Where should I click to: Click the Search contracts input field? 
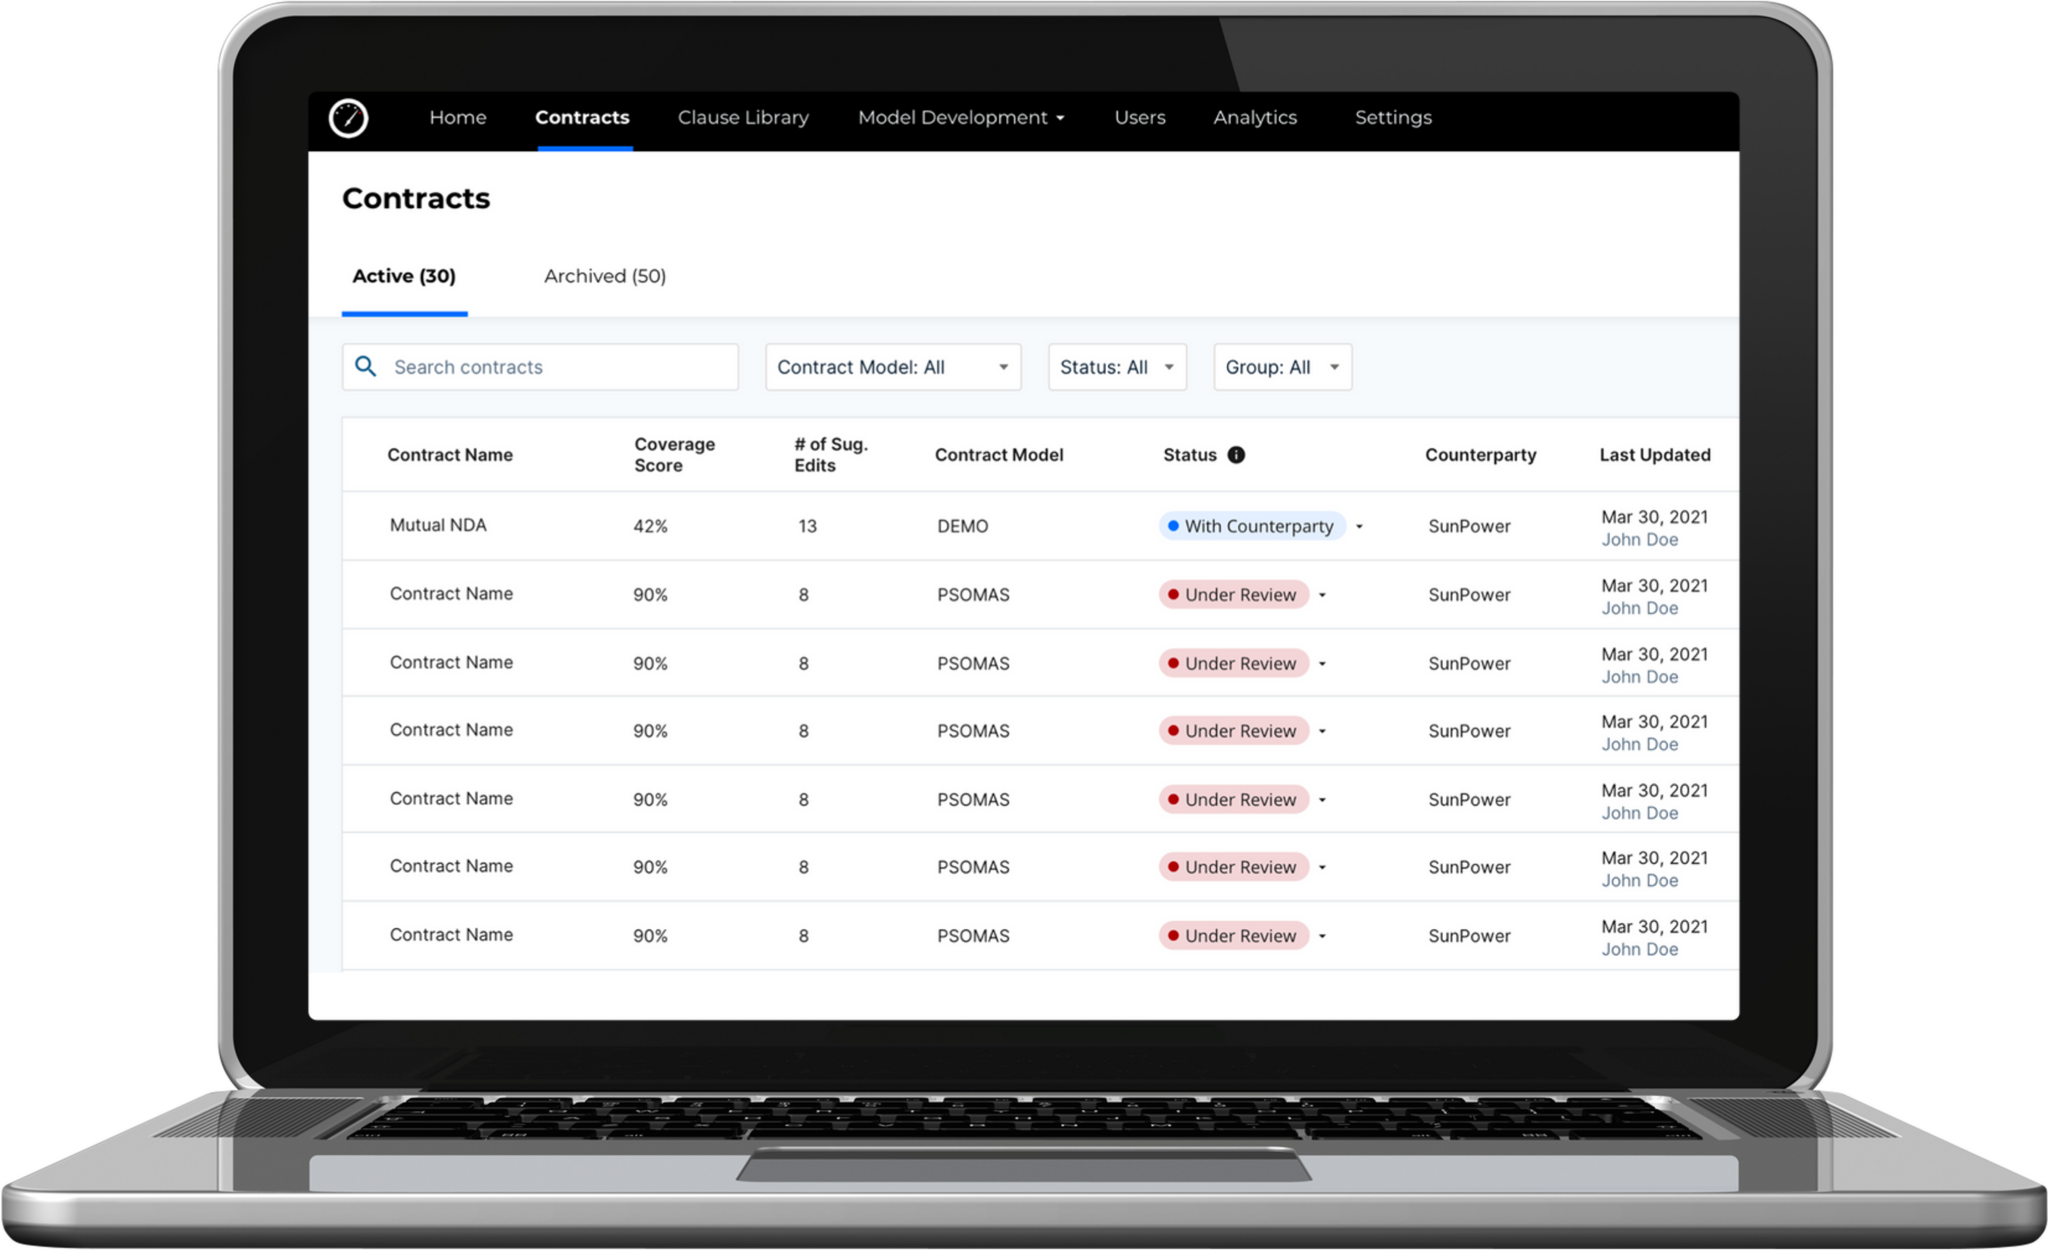coord(540,367)
